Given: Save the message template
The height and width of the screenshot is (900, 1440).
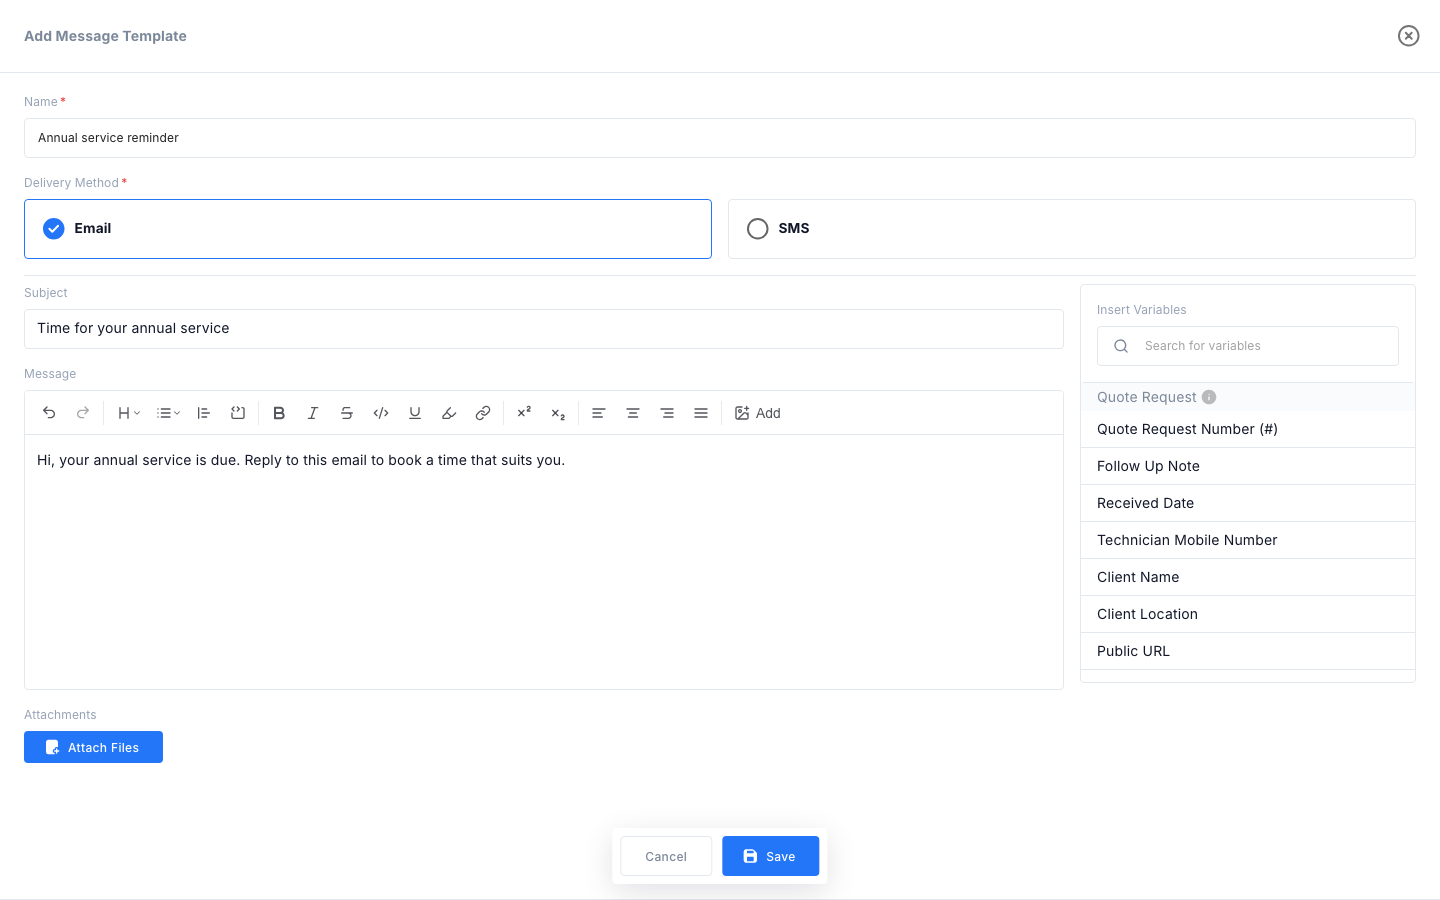Looking at the screenshot, I should (771, 856).
